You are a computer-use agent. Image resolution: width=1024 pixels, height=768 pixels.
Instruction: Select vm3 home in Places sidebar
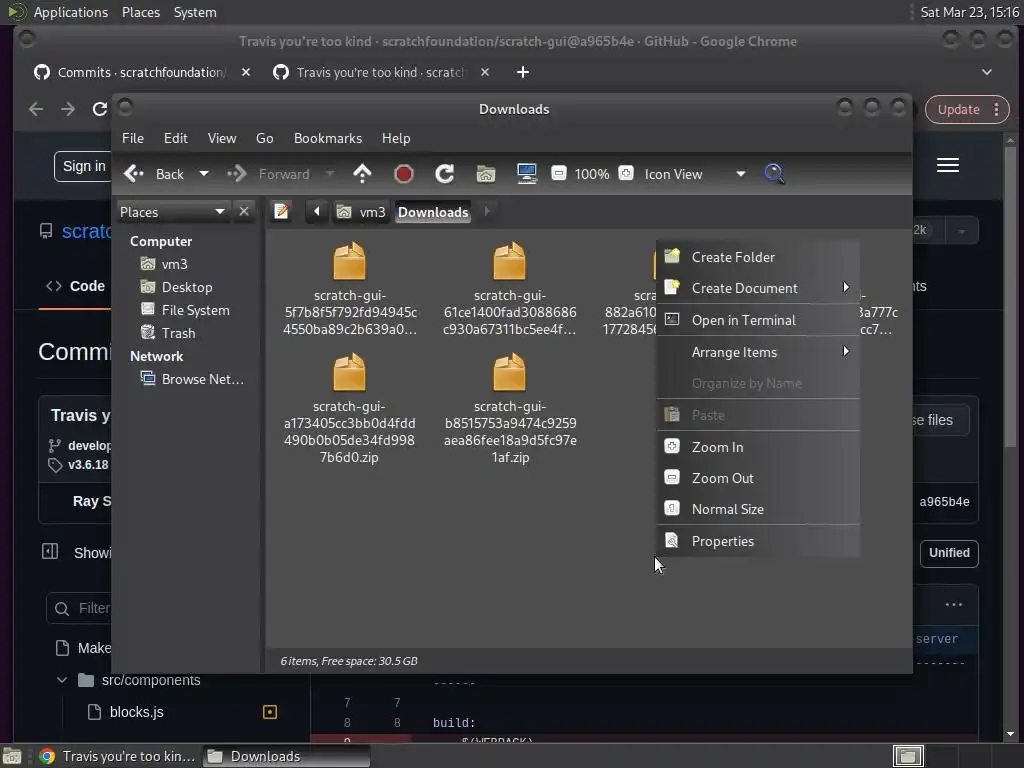(x=165, y=264)
